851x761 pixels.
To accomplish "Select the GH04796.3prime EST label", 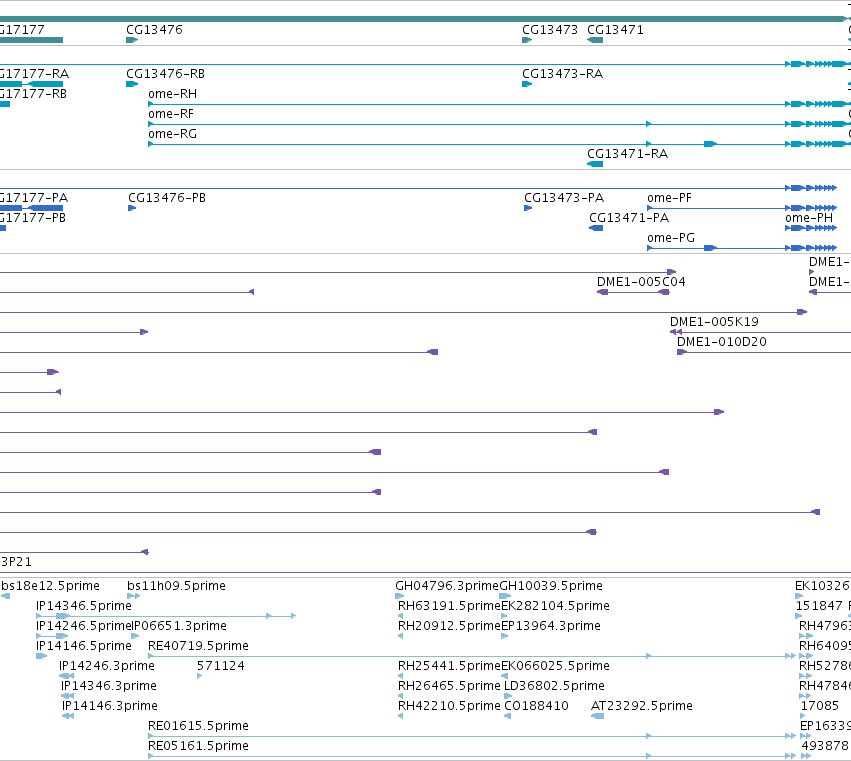I will coord(447,586).
